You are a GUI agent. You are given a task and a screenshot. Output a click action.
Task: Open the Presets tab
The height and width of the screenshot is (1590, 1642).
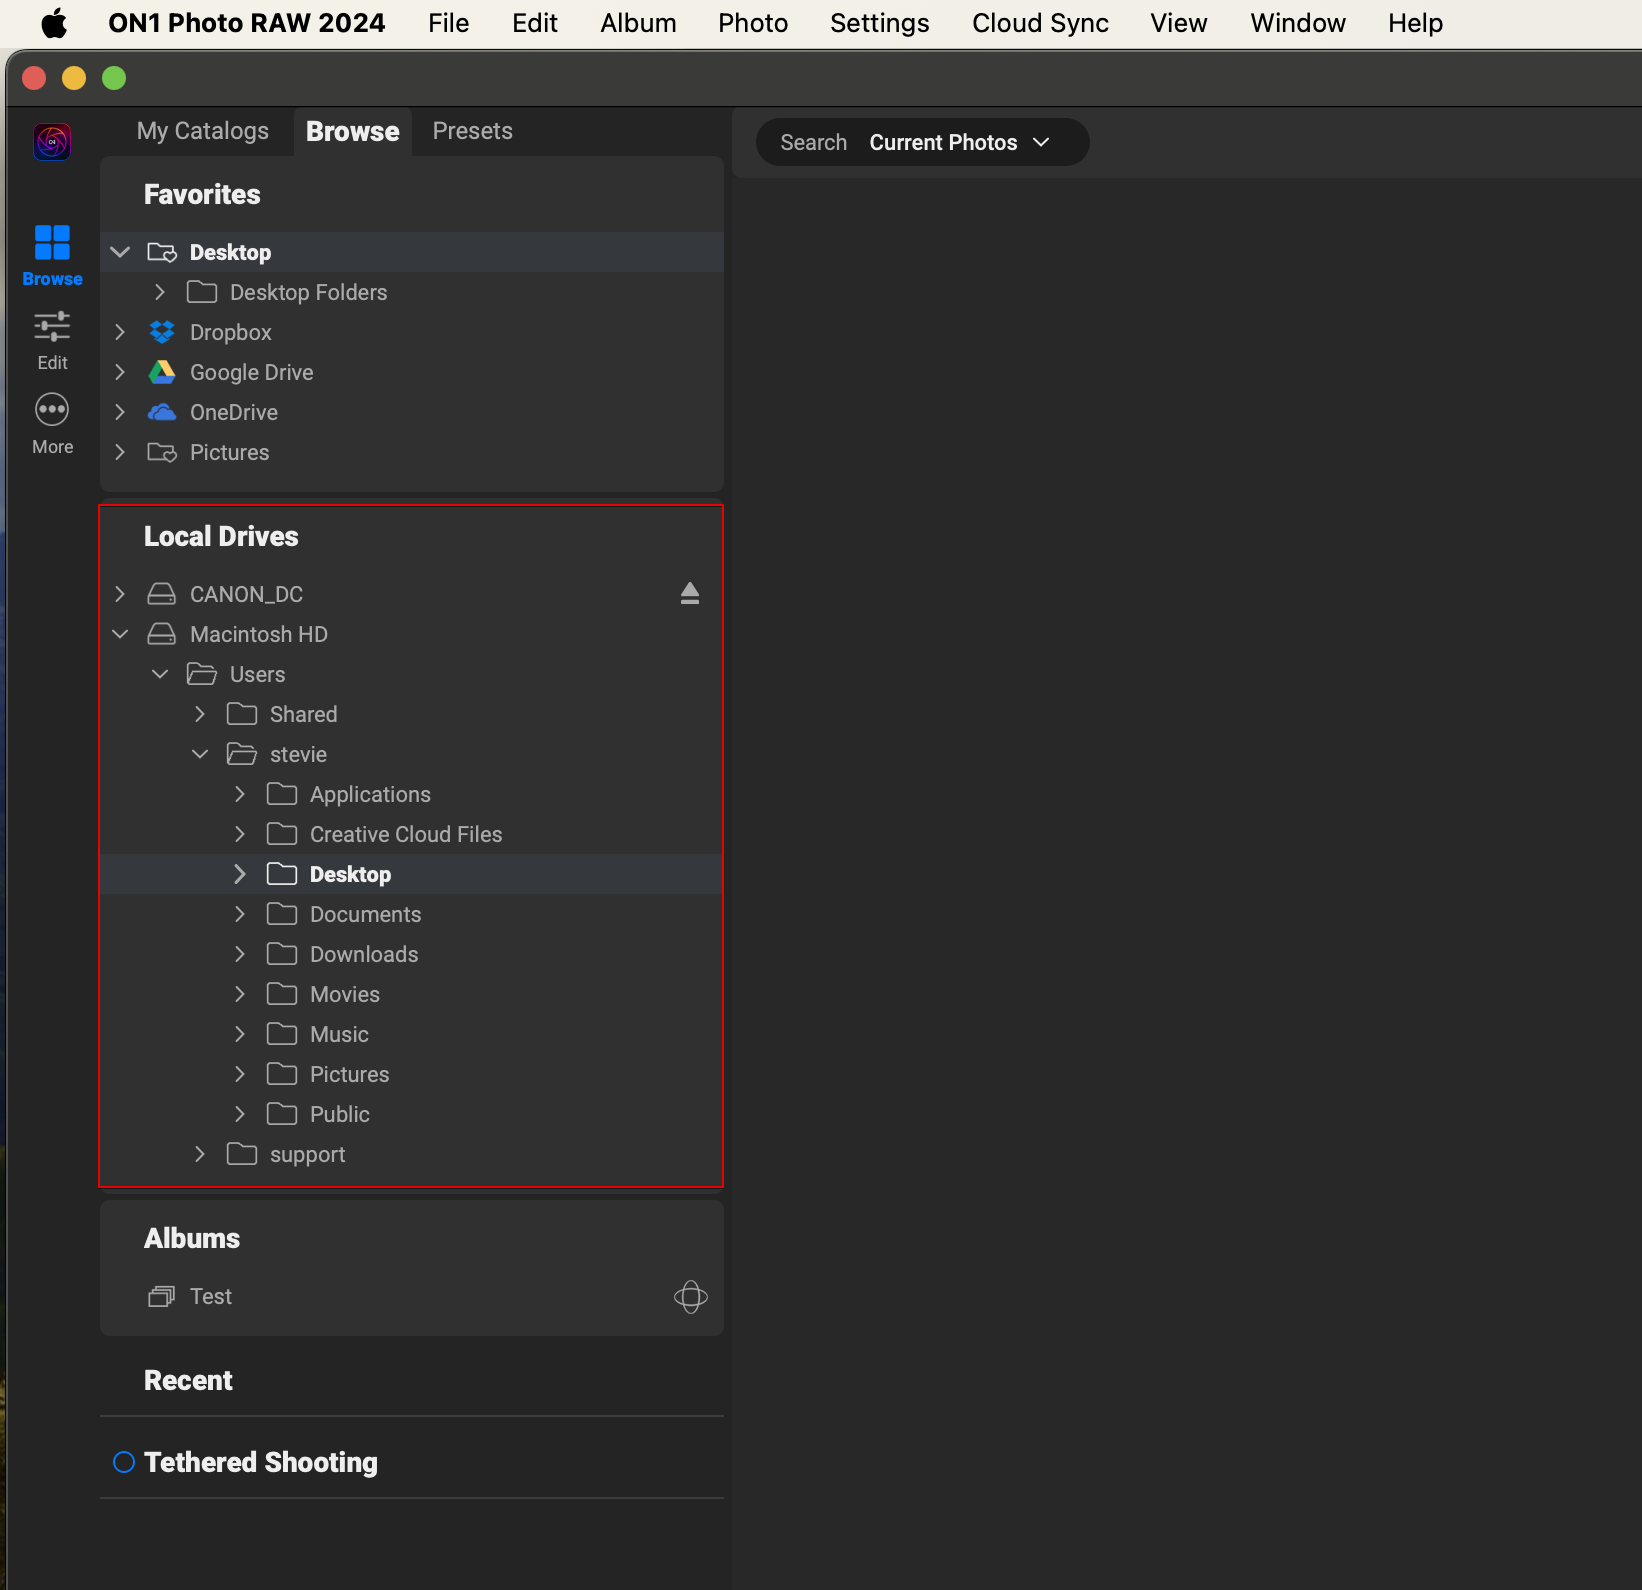point(472,131)
